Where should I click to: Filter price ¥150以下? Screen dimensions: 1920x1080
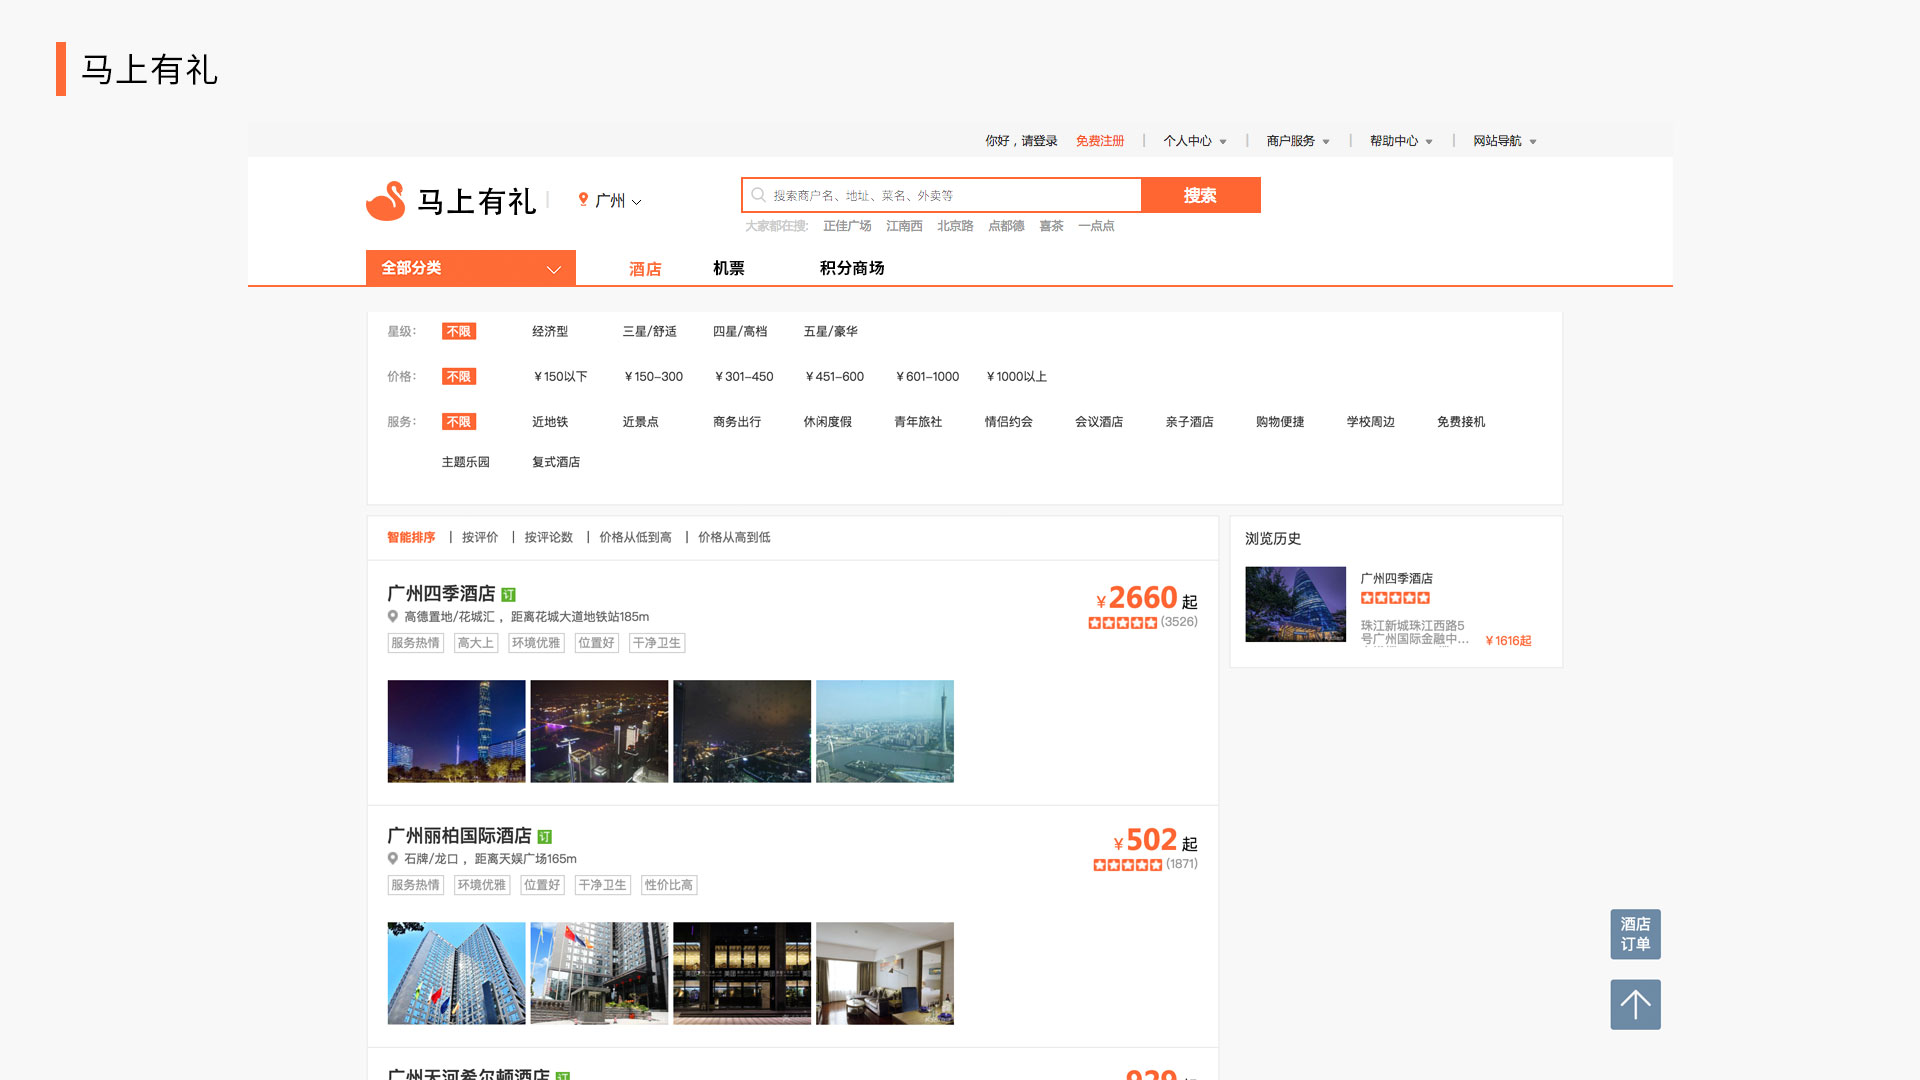[x=560, y=377]
